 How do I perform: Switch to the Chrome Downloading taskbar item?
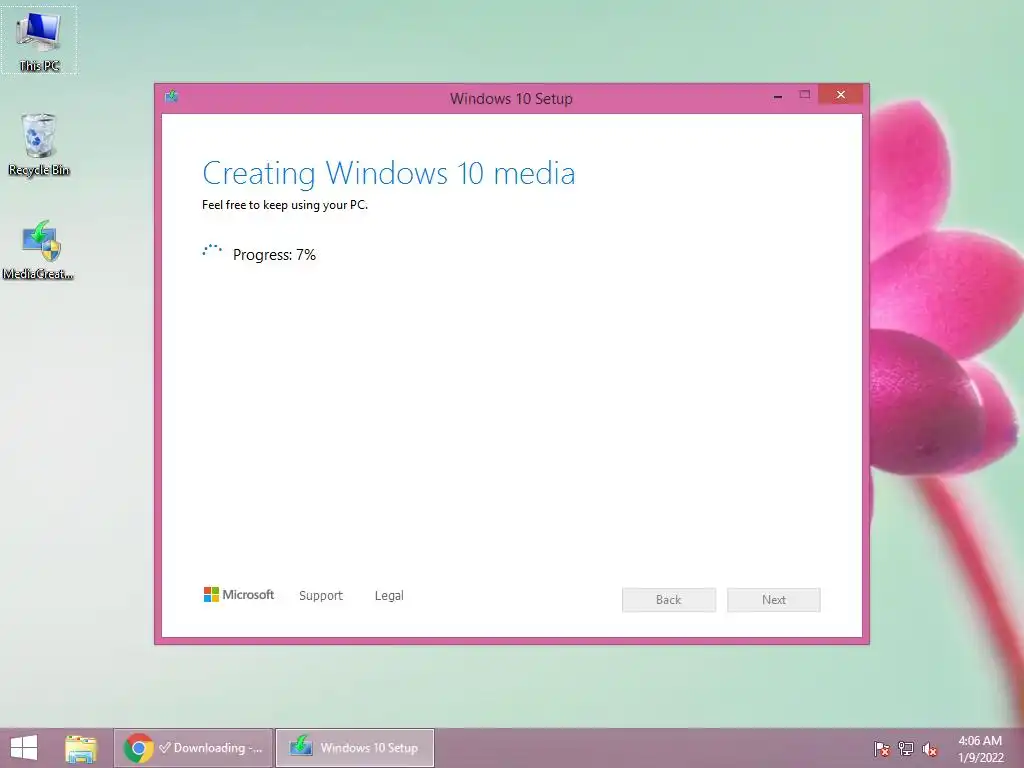pyautogui.click(x=193, y=748)
